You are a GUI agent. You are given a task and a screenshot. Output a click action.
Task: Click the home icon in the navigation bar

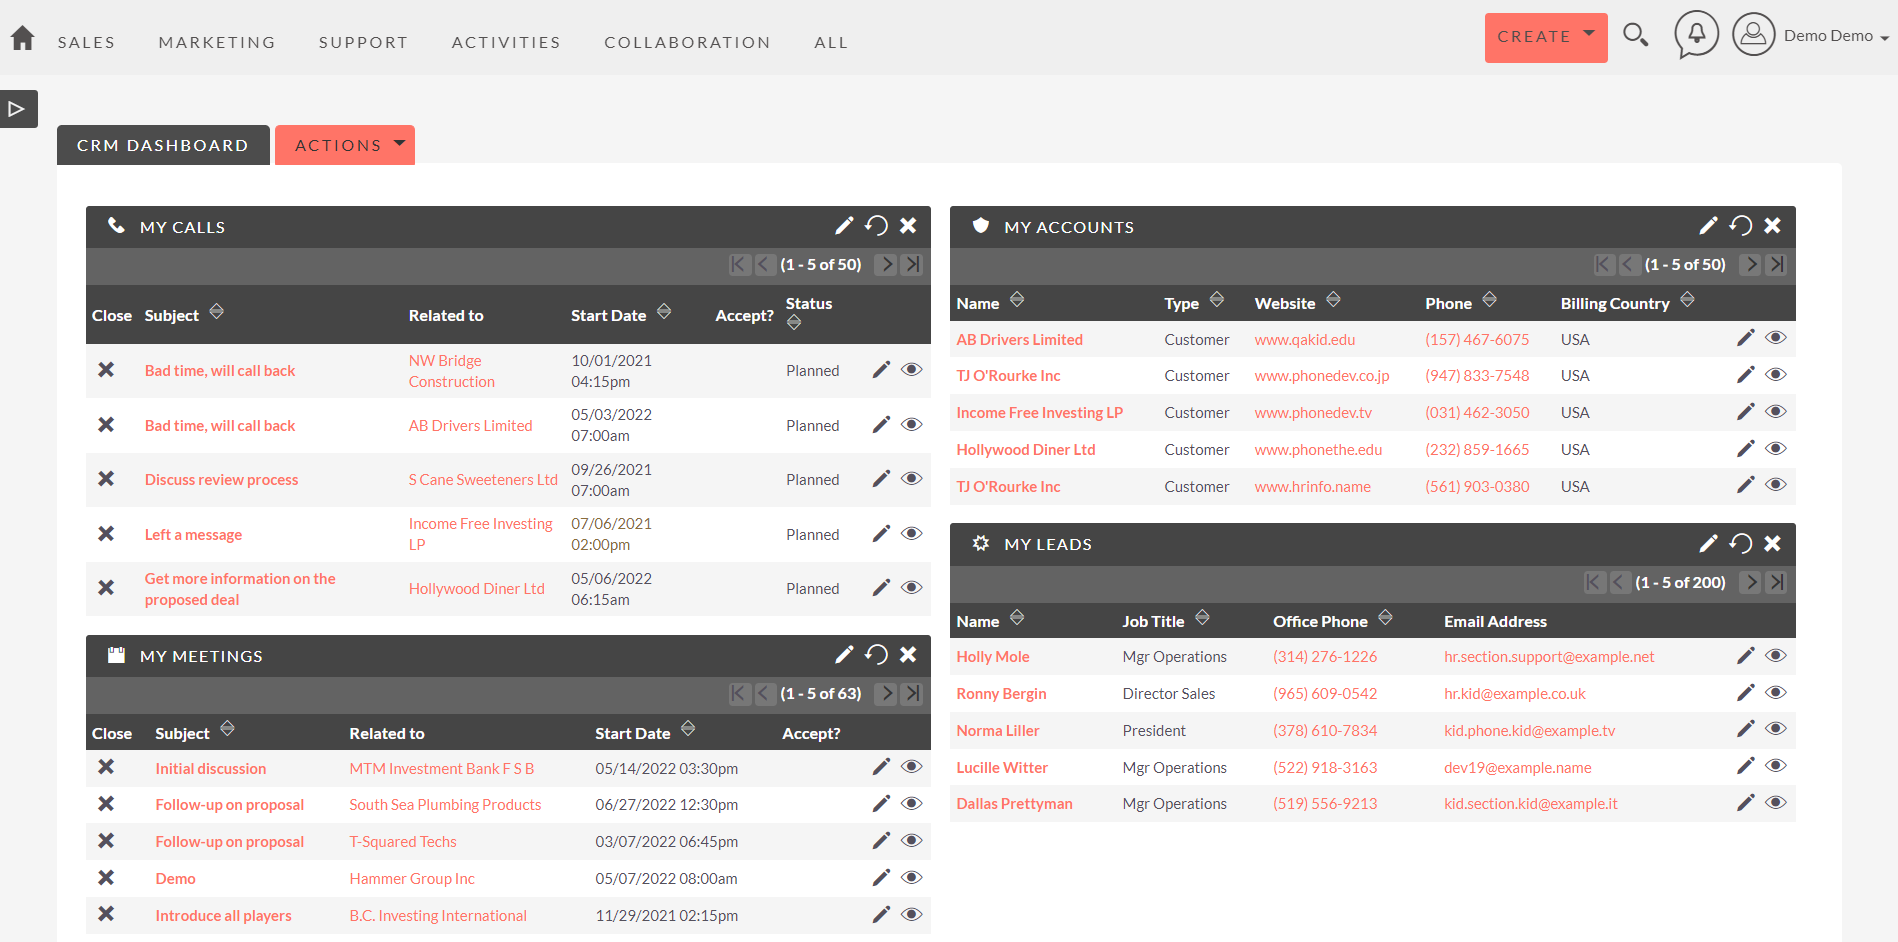point(22,39)
